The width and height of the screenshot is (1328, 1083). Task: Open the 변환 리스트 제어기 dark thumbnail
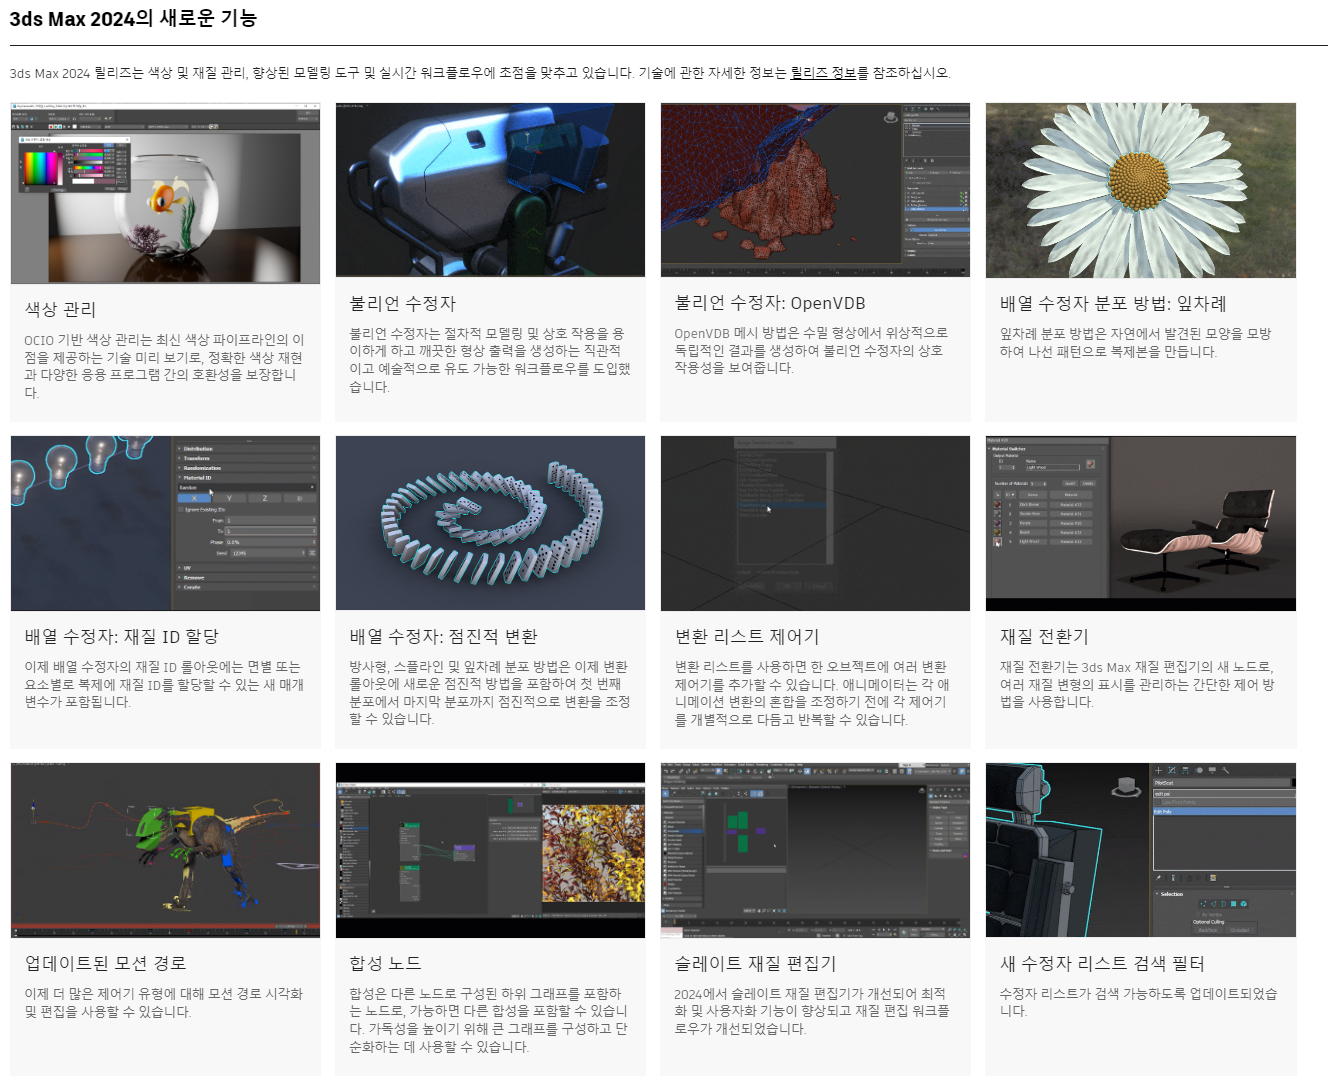(x=815, y=523)
